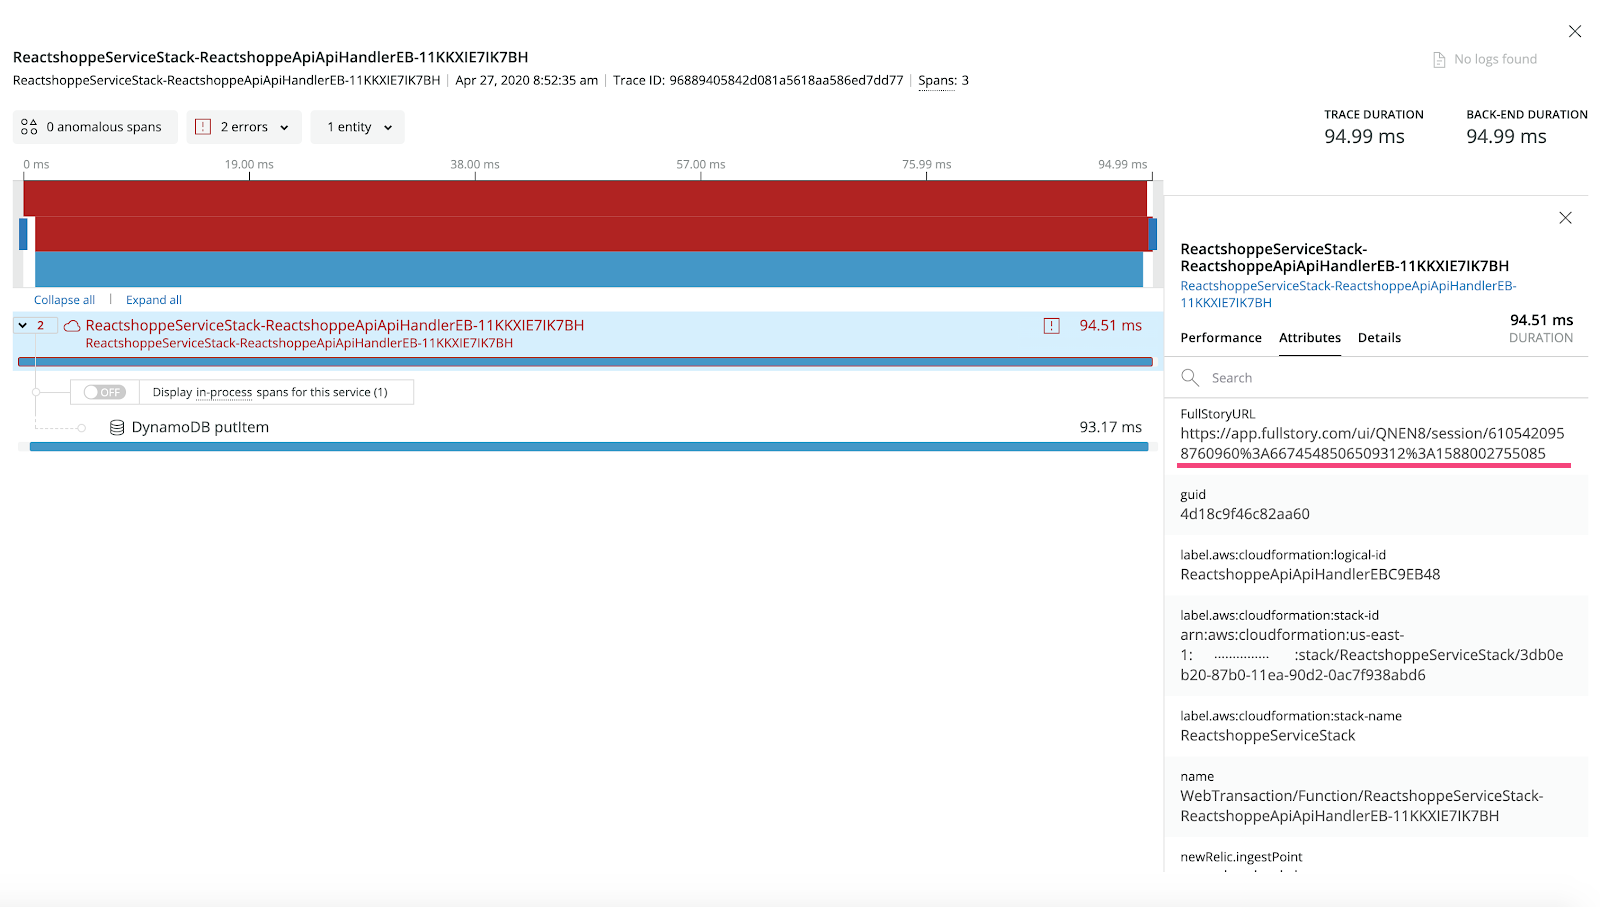This screenshot has width=1600, height=907.
Task: Click the No logs found document icon
Action: [x=1439, y=60]
